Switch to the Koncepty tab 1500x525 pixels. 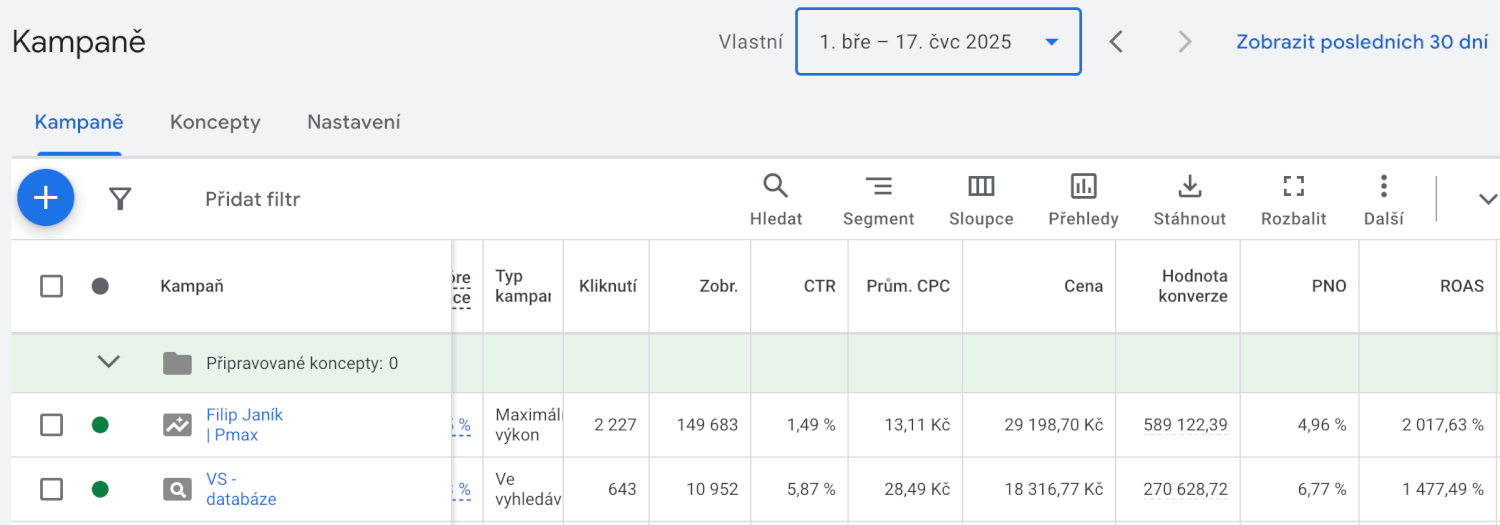[x=215, y=122]
